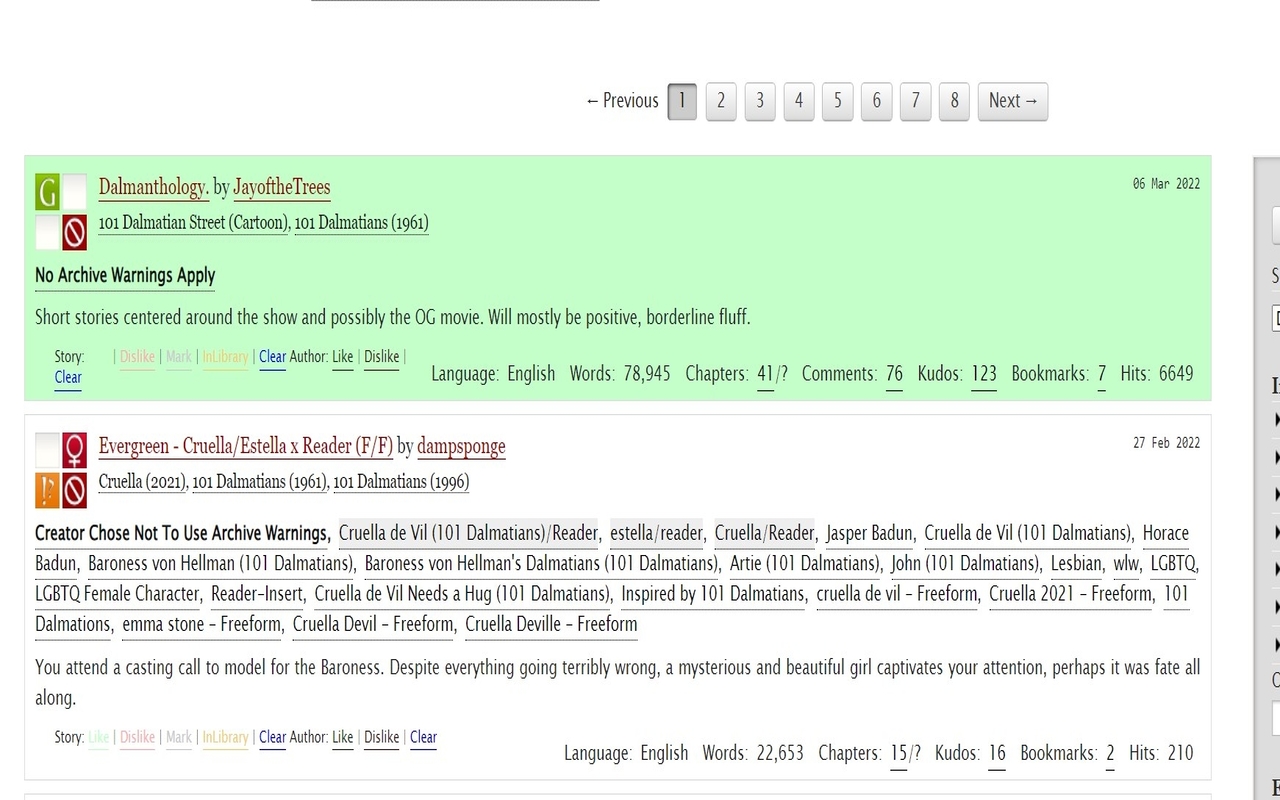
Task: Click the General rating icon for Dalmanthology
Action: (x=47, y=191)
